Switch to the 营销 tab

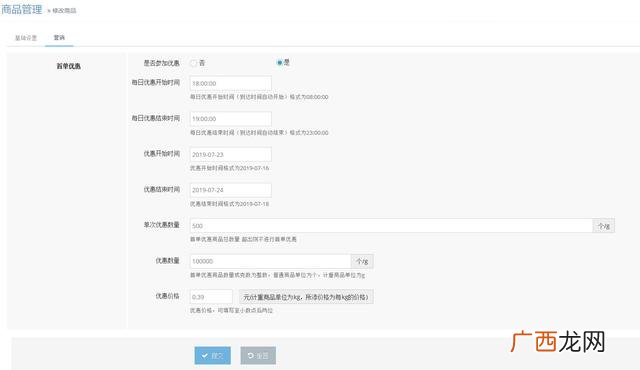coord(59,38)
